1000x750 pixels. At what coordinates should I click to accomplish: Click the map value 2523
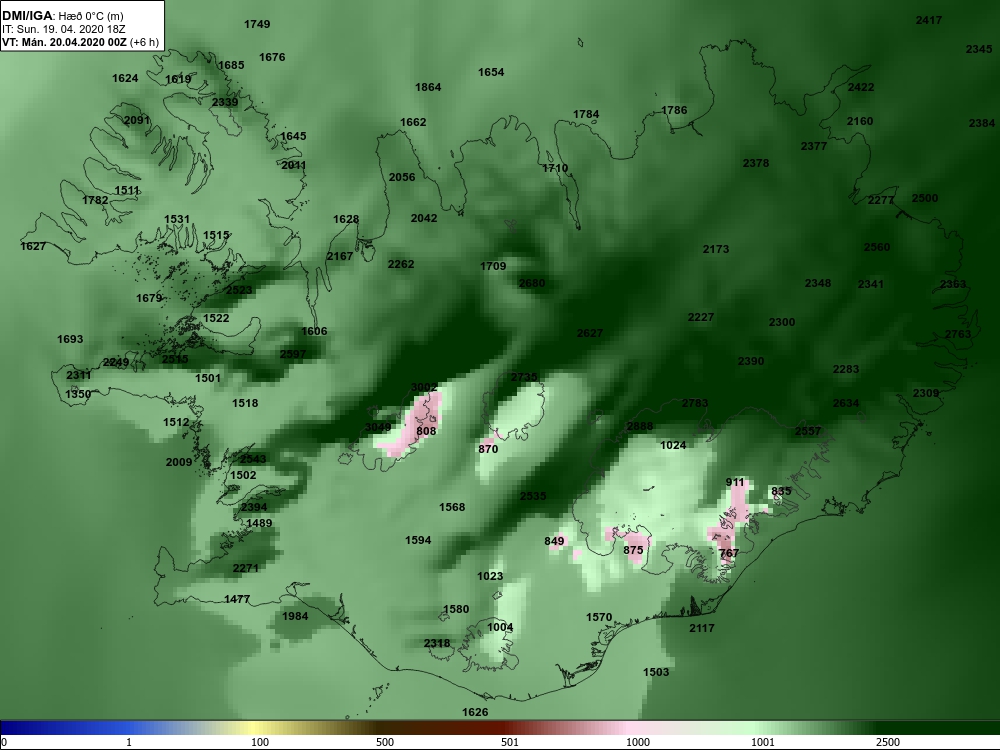click(239, 290)
